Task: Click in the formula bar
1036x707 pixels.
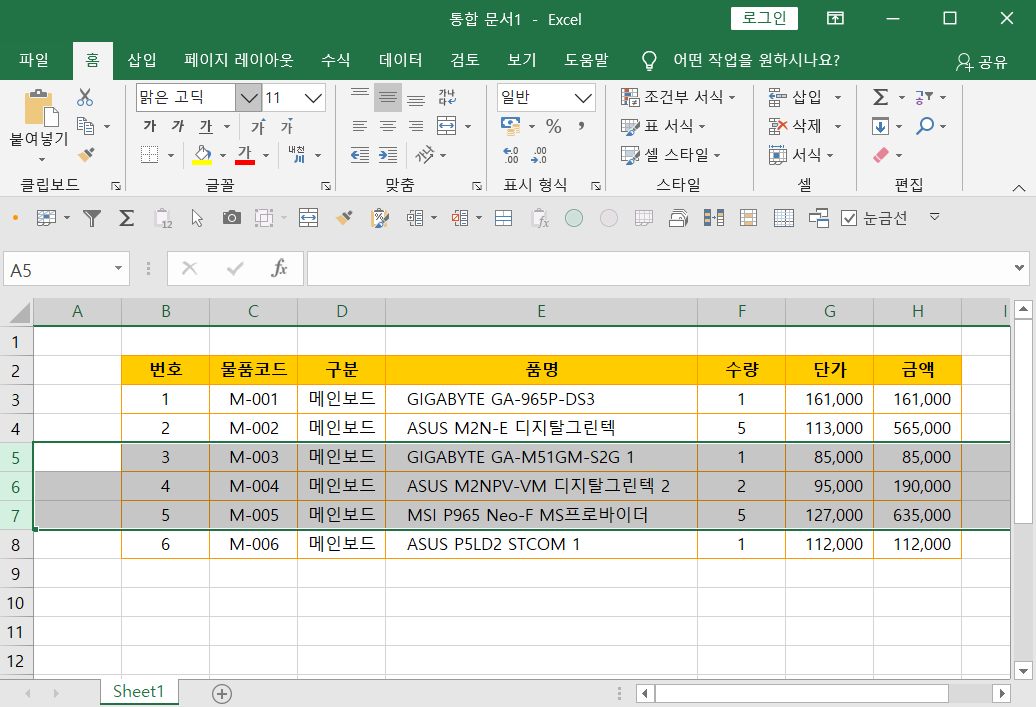Action: [x=659, y=268]
